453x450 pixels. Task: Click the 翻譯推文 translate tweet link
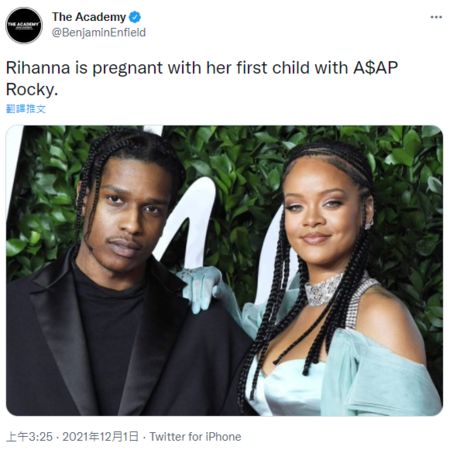[26, 109]
